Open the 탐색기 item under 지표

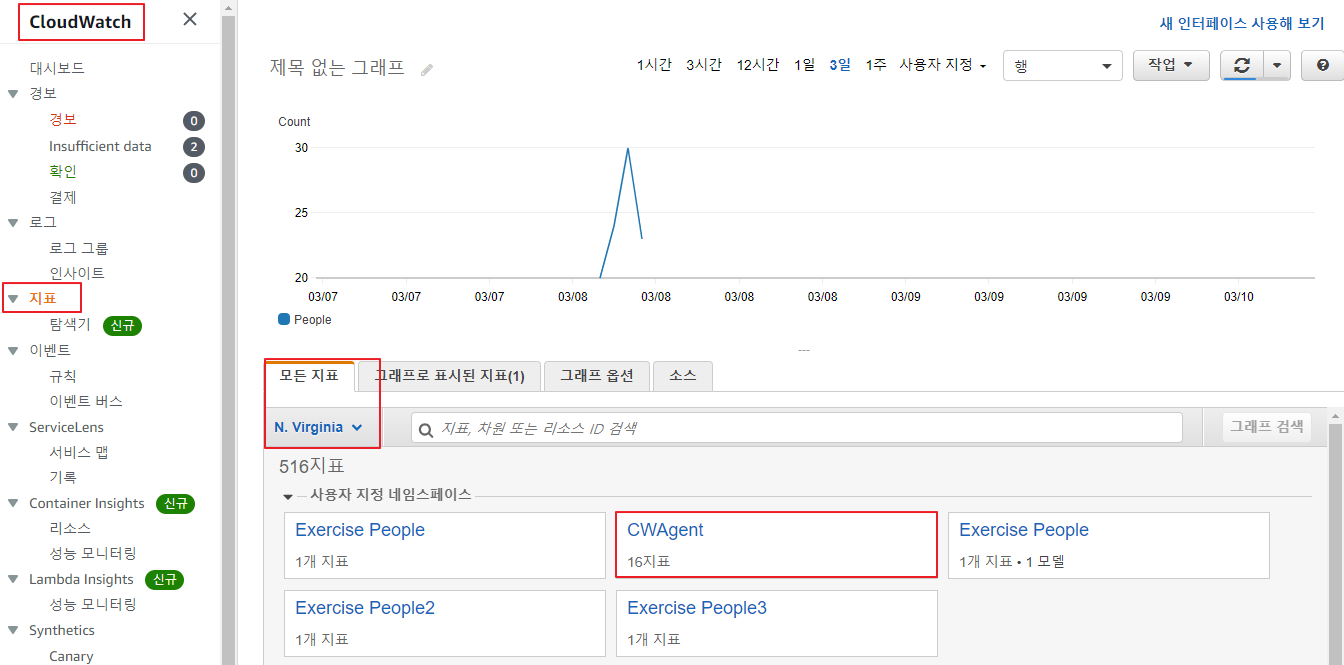70,324
